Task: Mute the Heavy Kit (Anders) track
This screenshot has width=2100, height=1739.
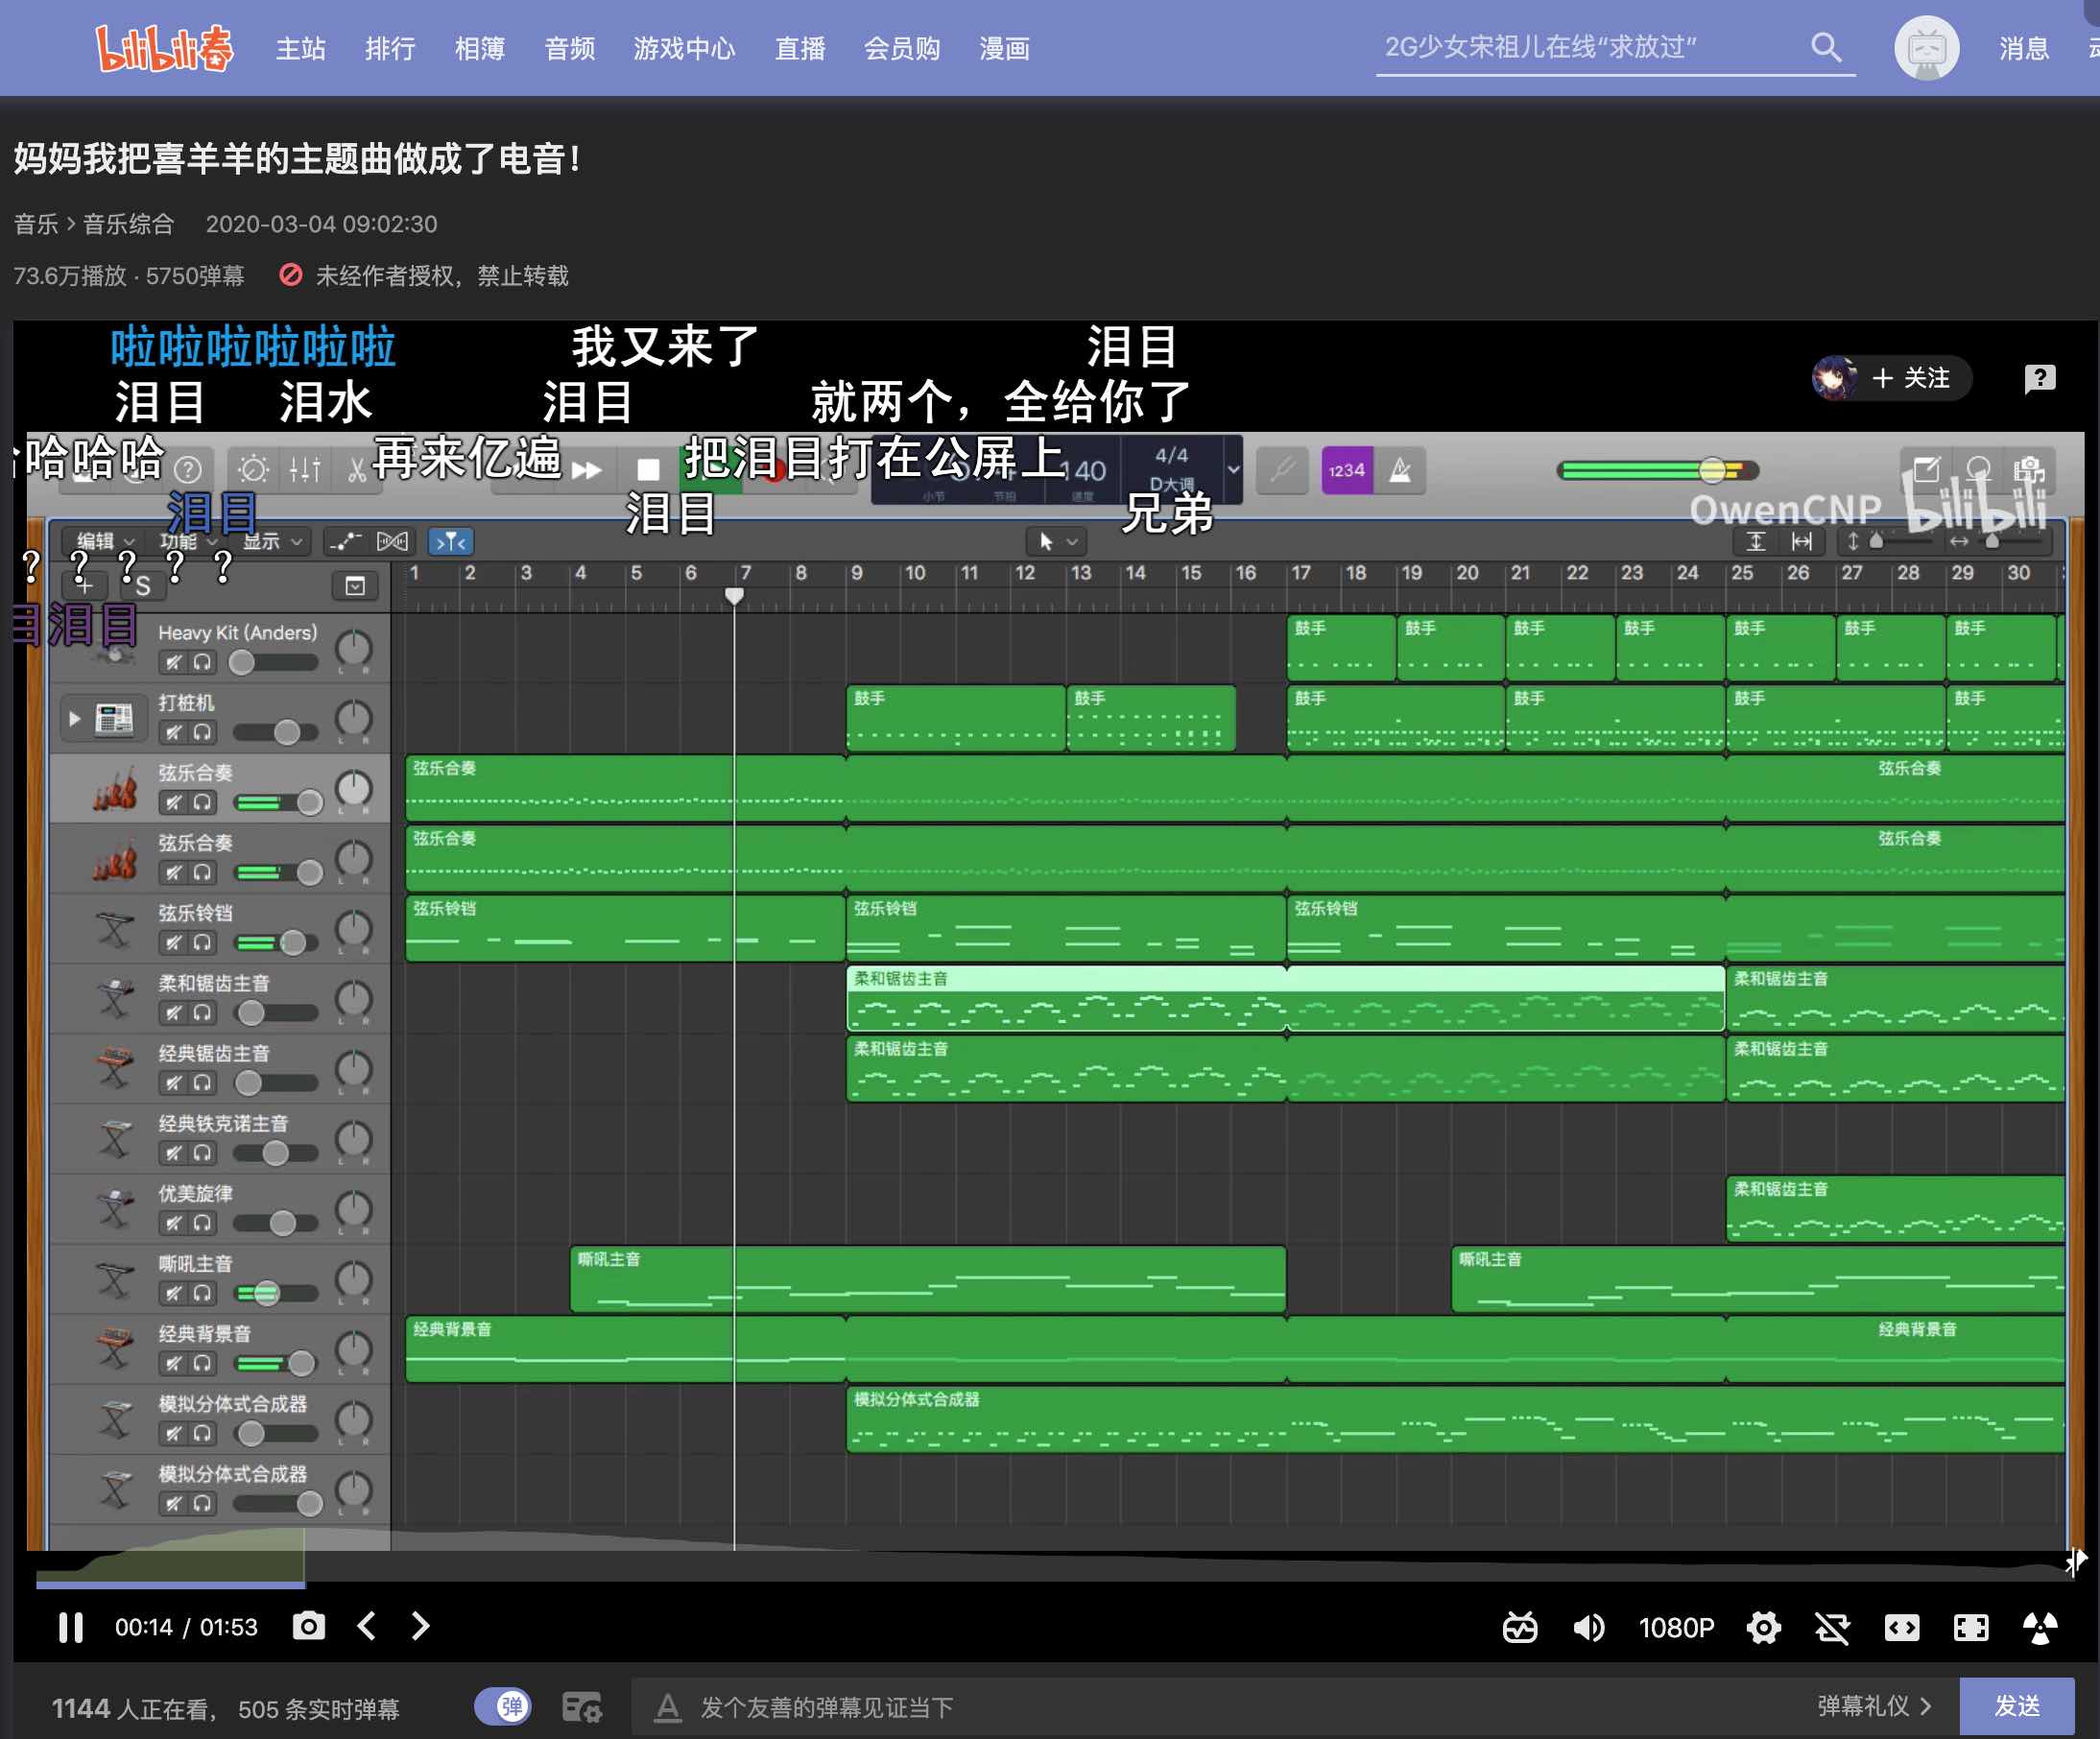Action: coord(174,662)
